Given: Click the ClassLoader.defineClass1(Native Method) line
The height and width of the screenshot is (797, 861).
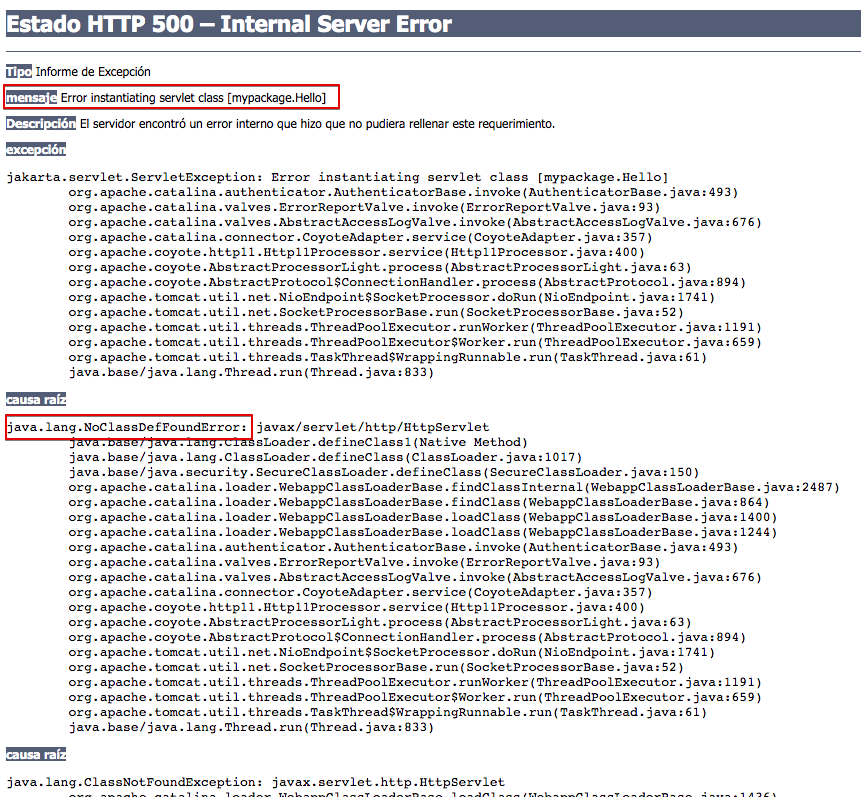Looking at the screenshot, I should tap(298, 442).
